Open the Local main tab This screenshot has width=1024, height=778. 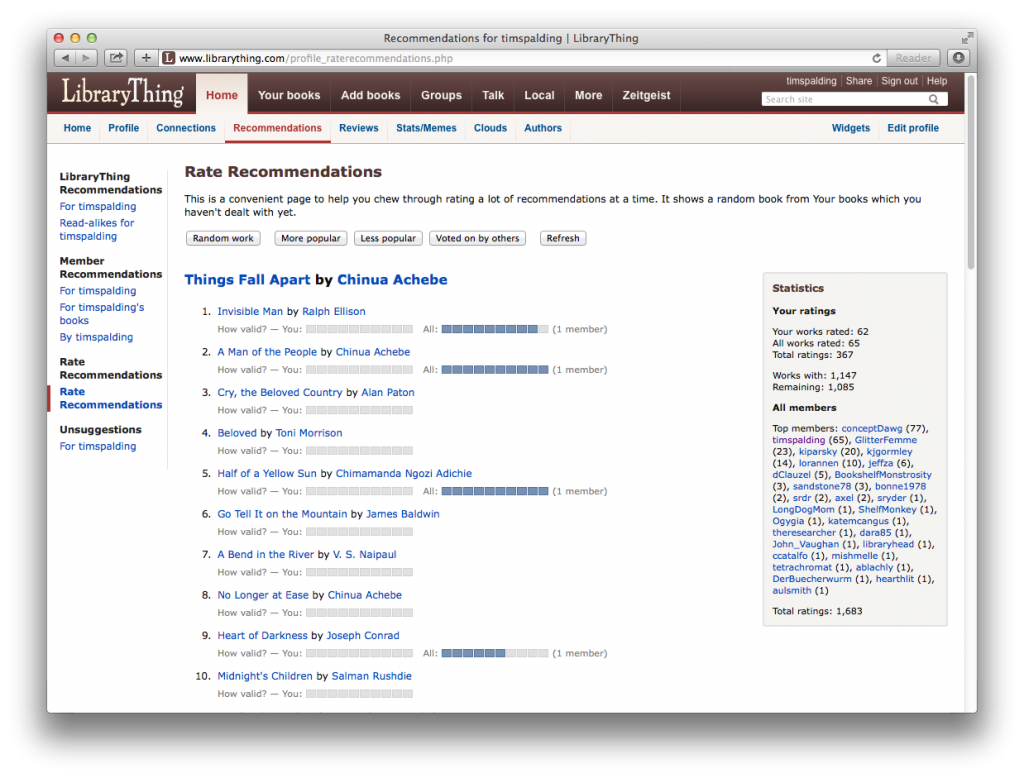pyautogui.click(x=539, y=95)
